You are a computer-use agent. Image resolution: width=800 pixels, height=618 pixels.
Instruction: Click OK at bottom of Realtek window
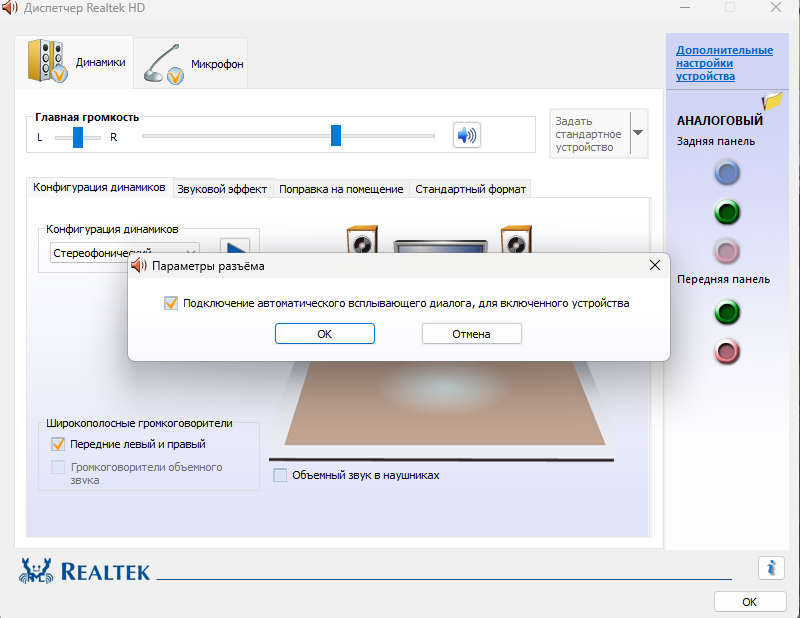[749, 602]
